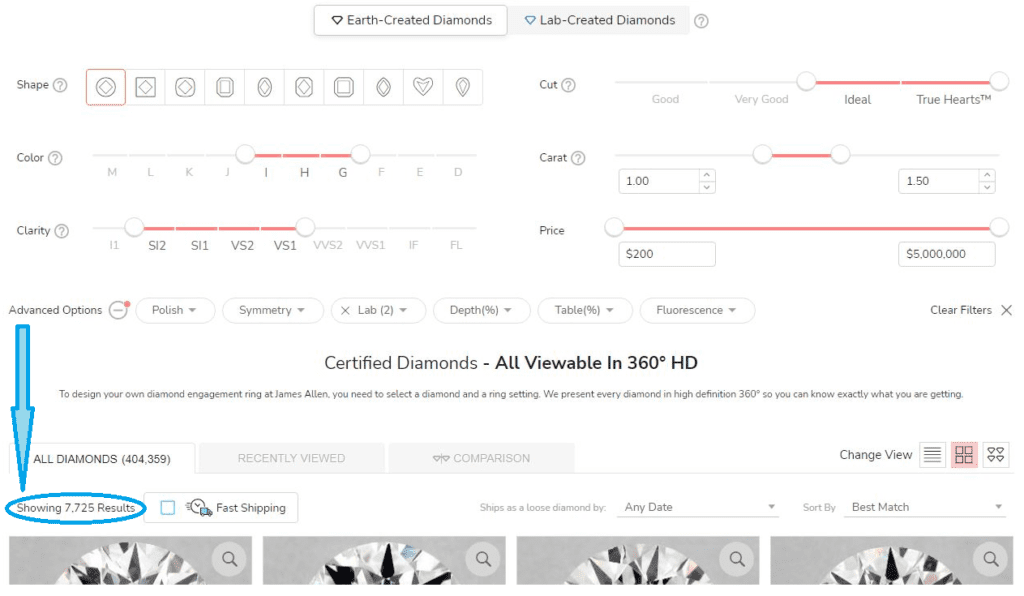Pick the pear diamond shape
The width and height of the screenshot is (1024, 596).
coord(462,87)
